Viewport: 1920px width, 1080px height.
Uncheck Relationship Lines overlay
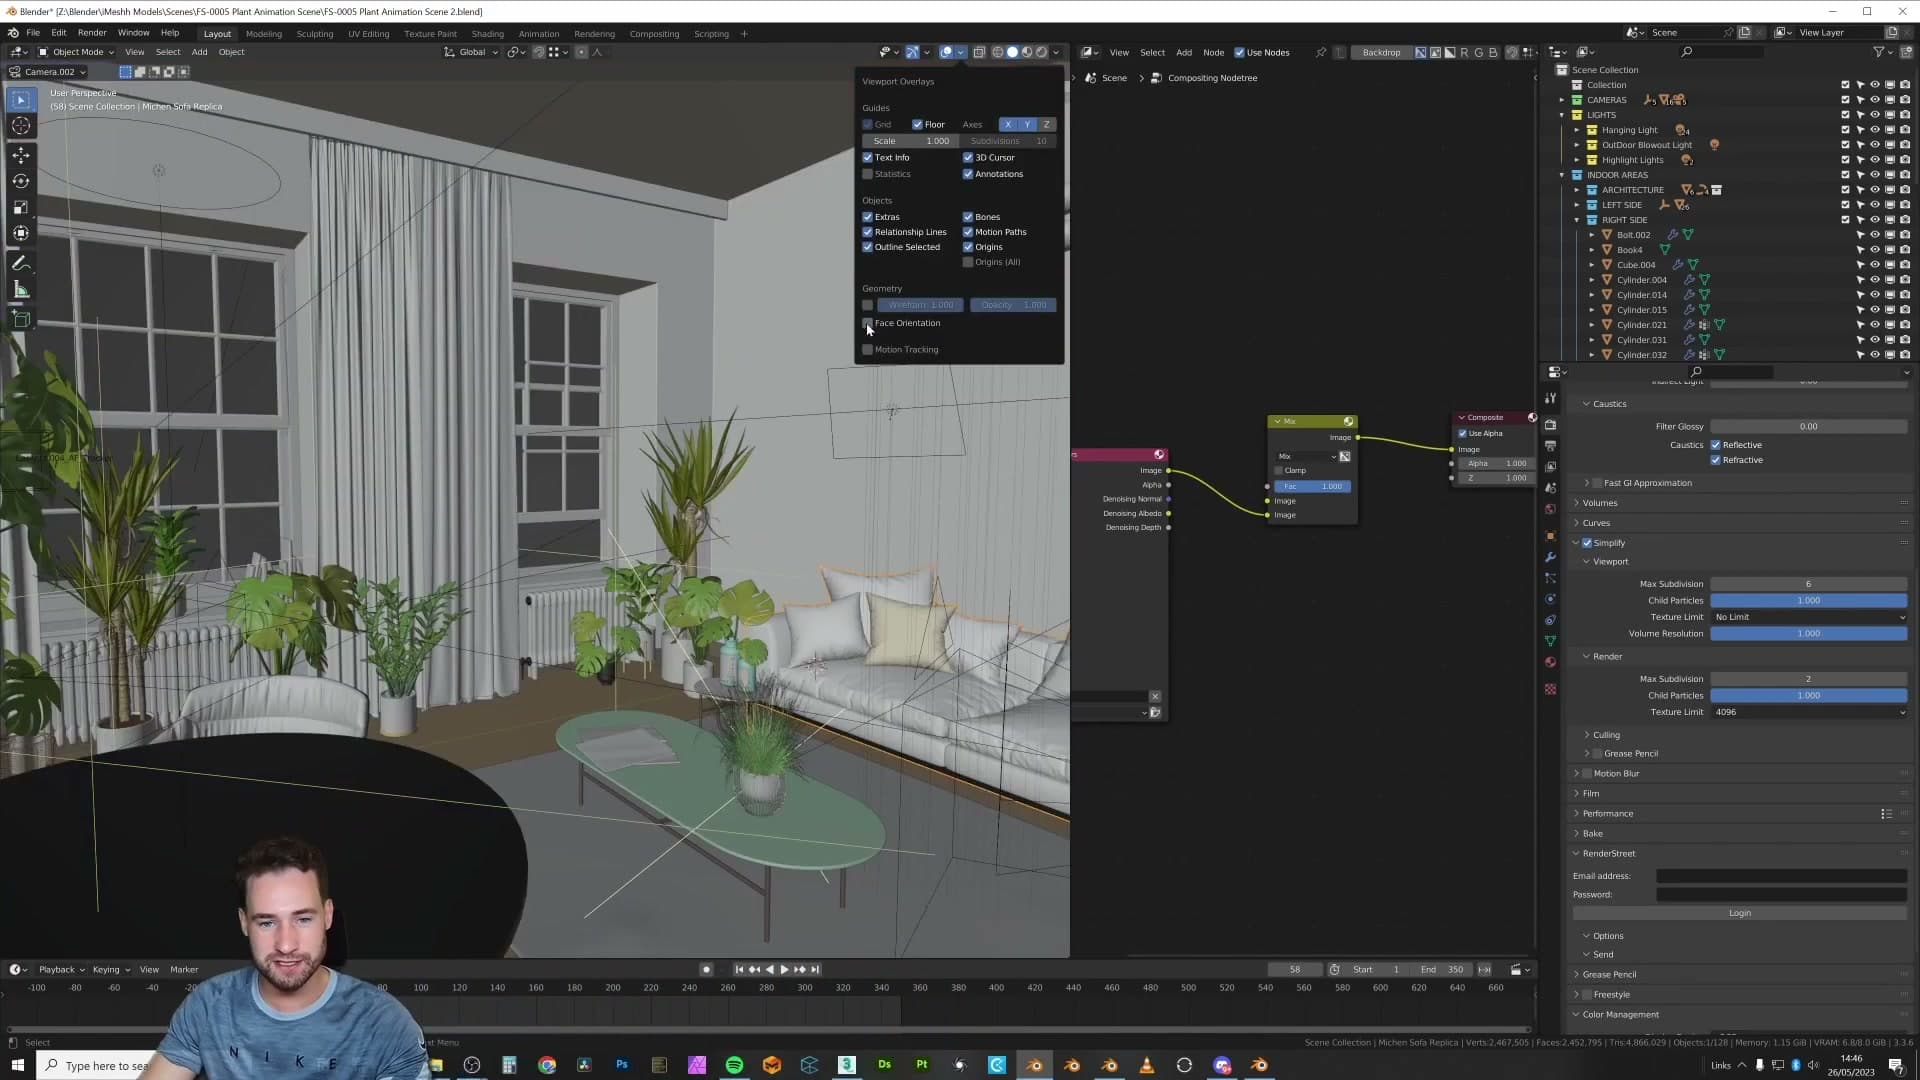coord(868,232)
